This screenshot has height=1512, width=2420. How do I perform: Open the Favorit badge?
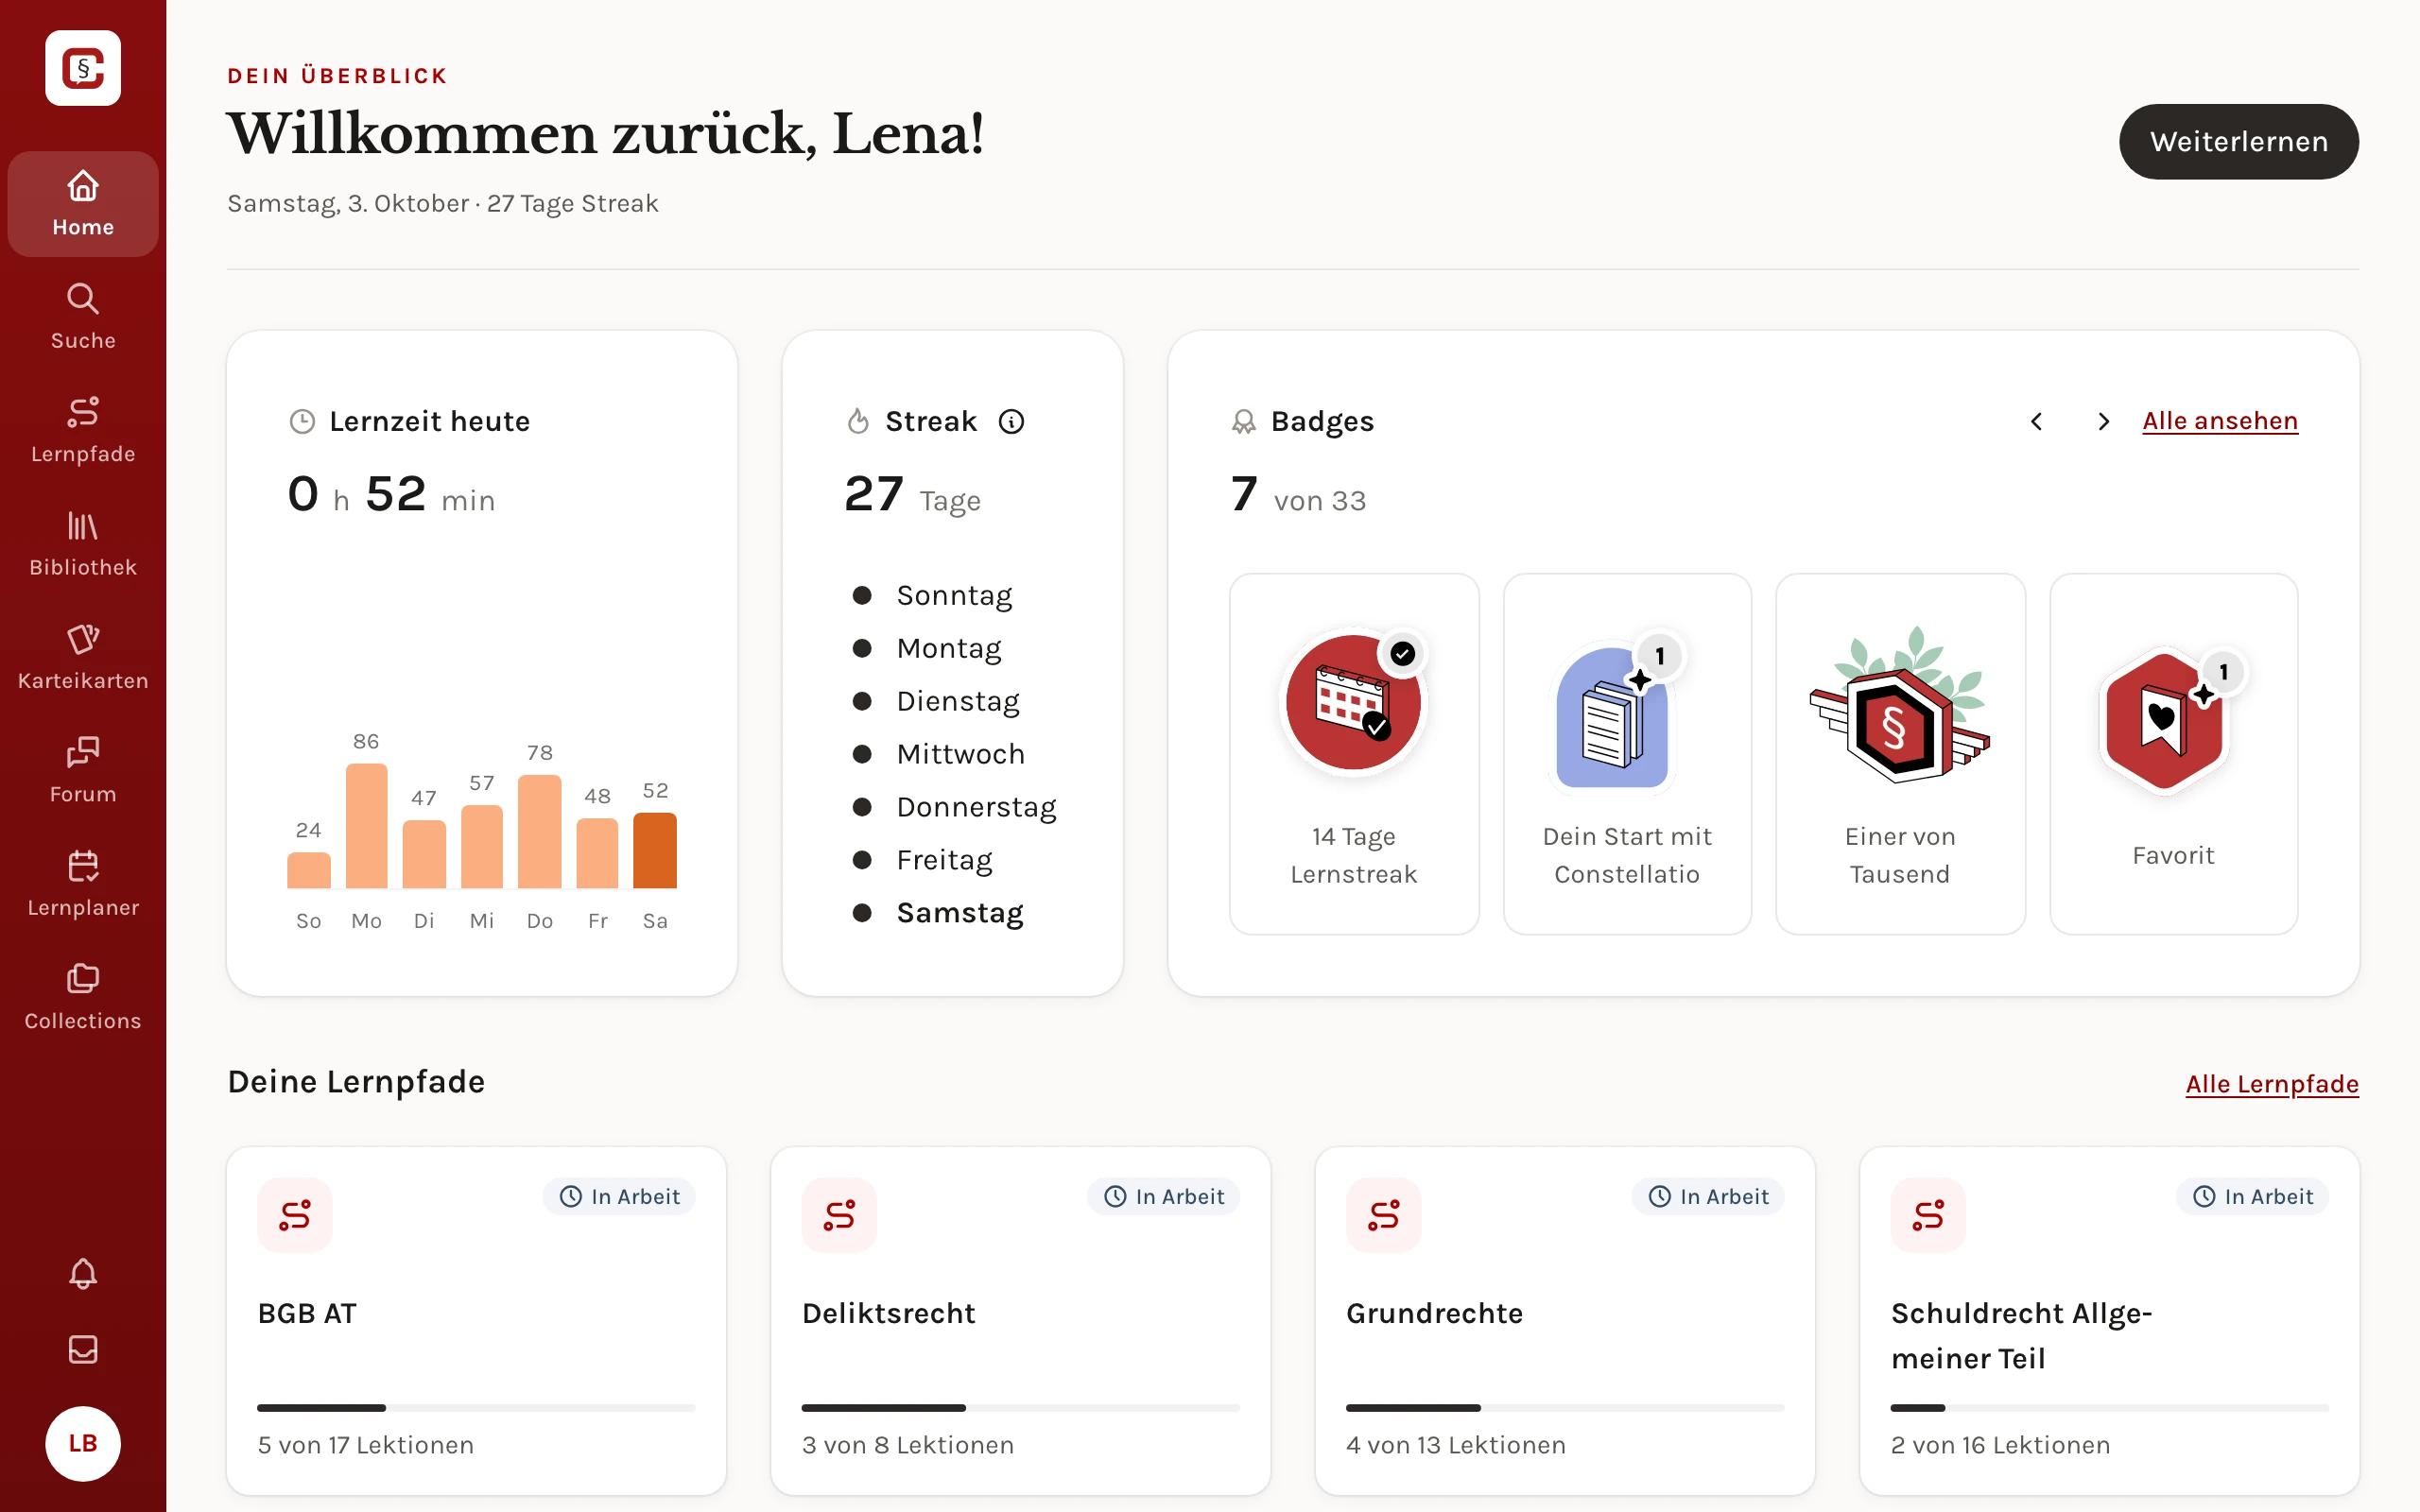pos(2173,754)
